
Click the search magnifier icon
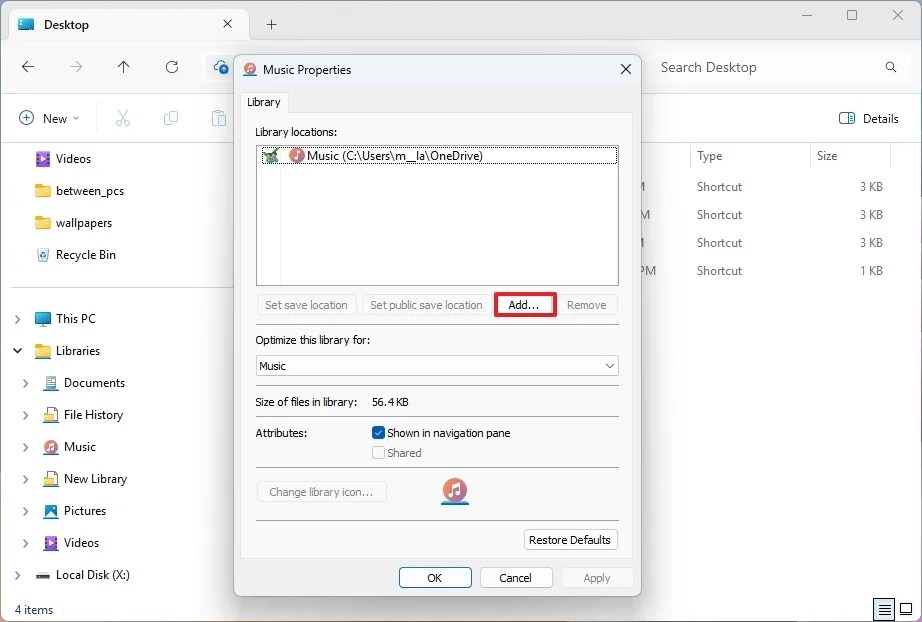(x=890, y=67)
